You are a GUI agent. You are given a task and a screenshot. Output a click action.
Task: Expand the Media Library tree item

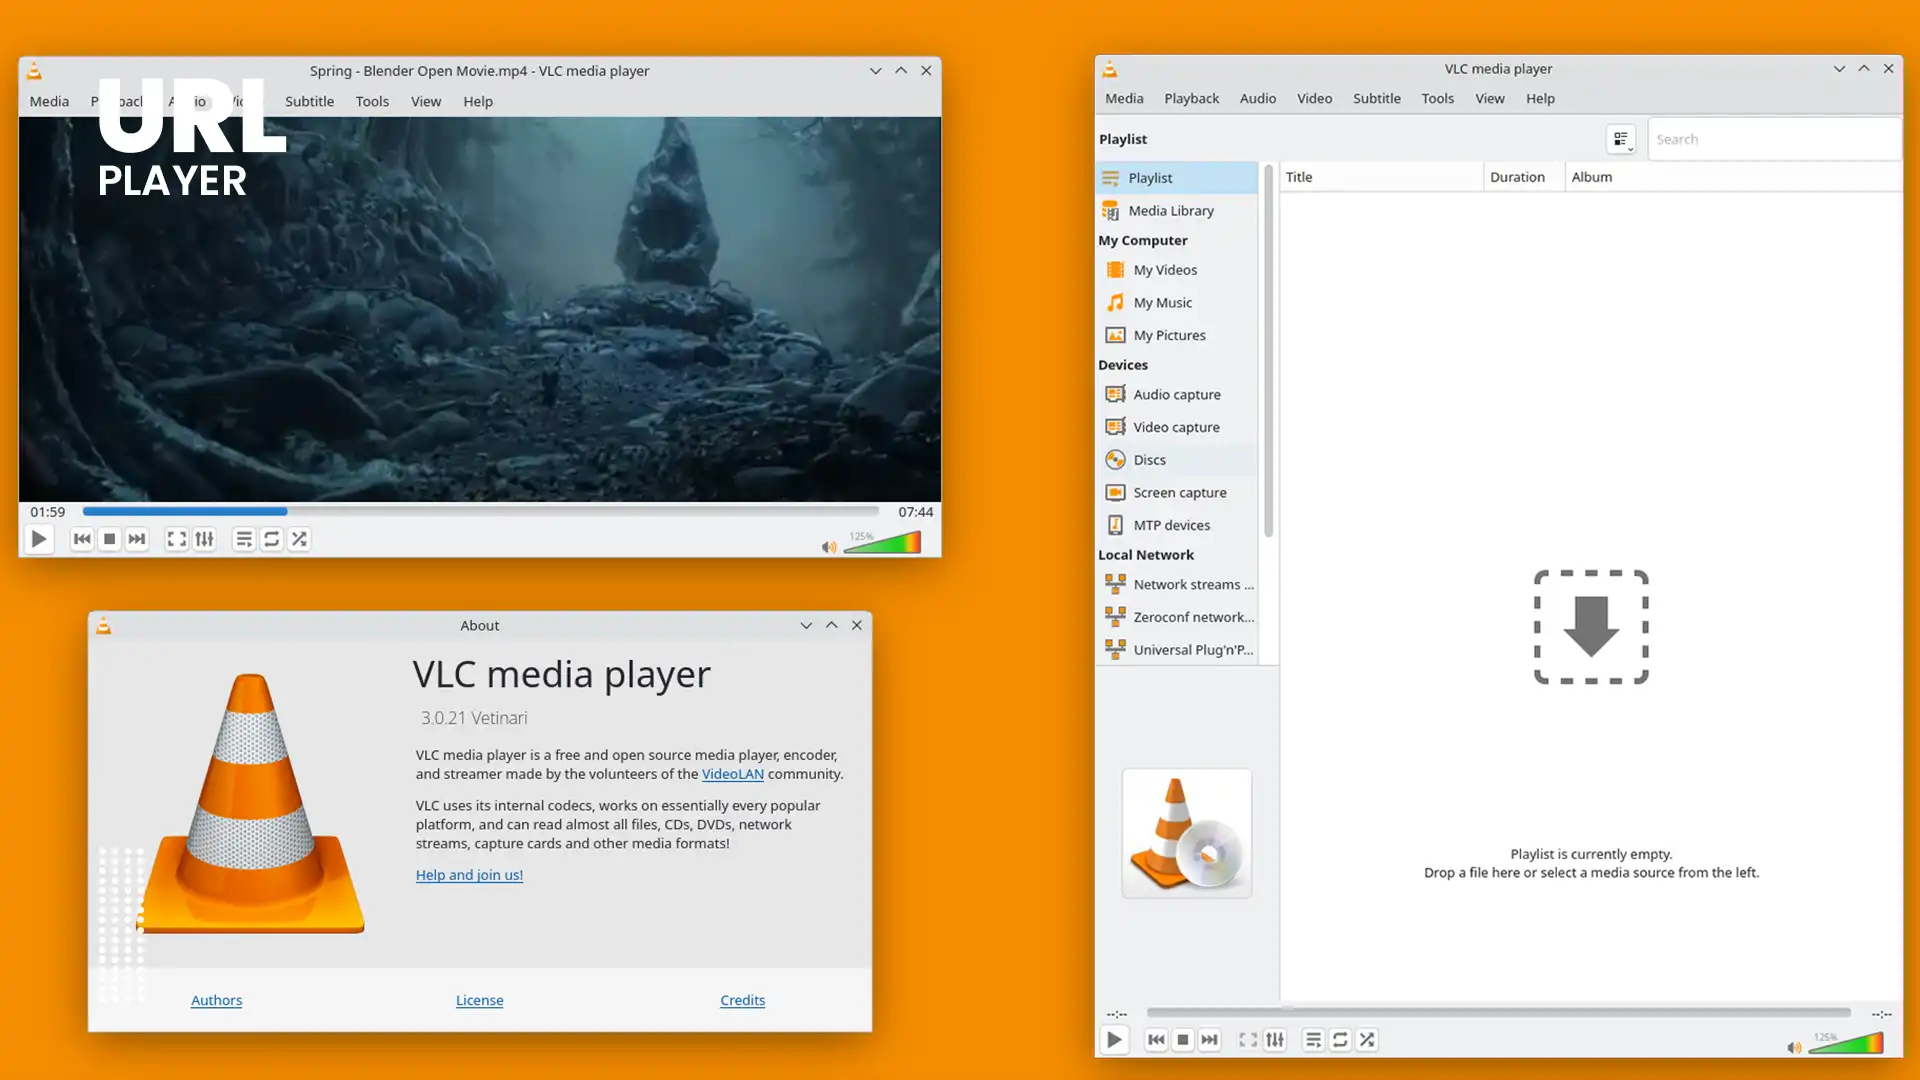coord(1172,210)
